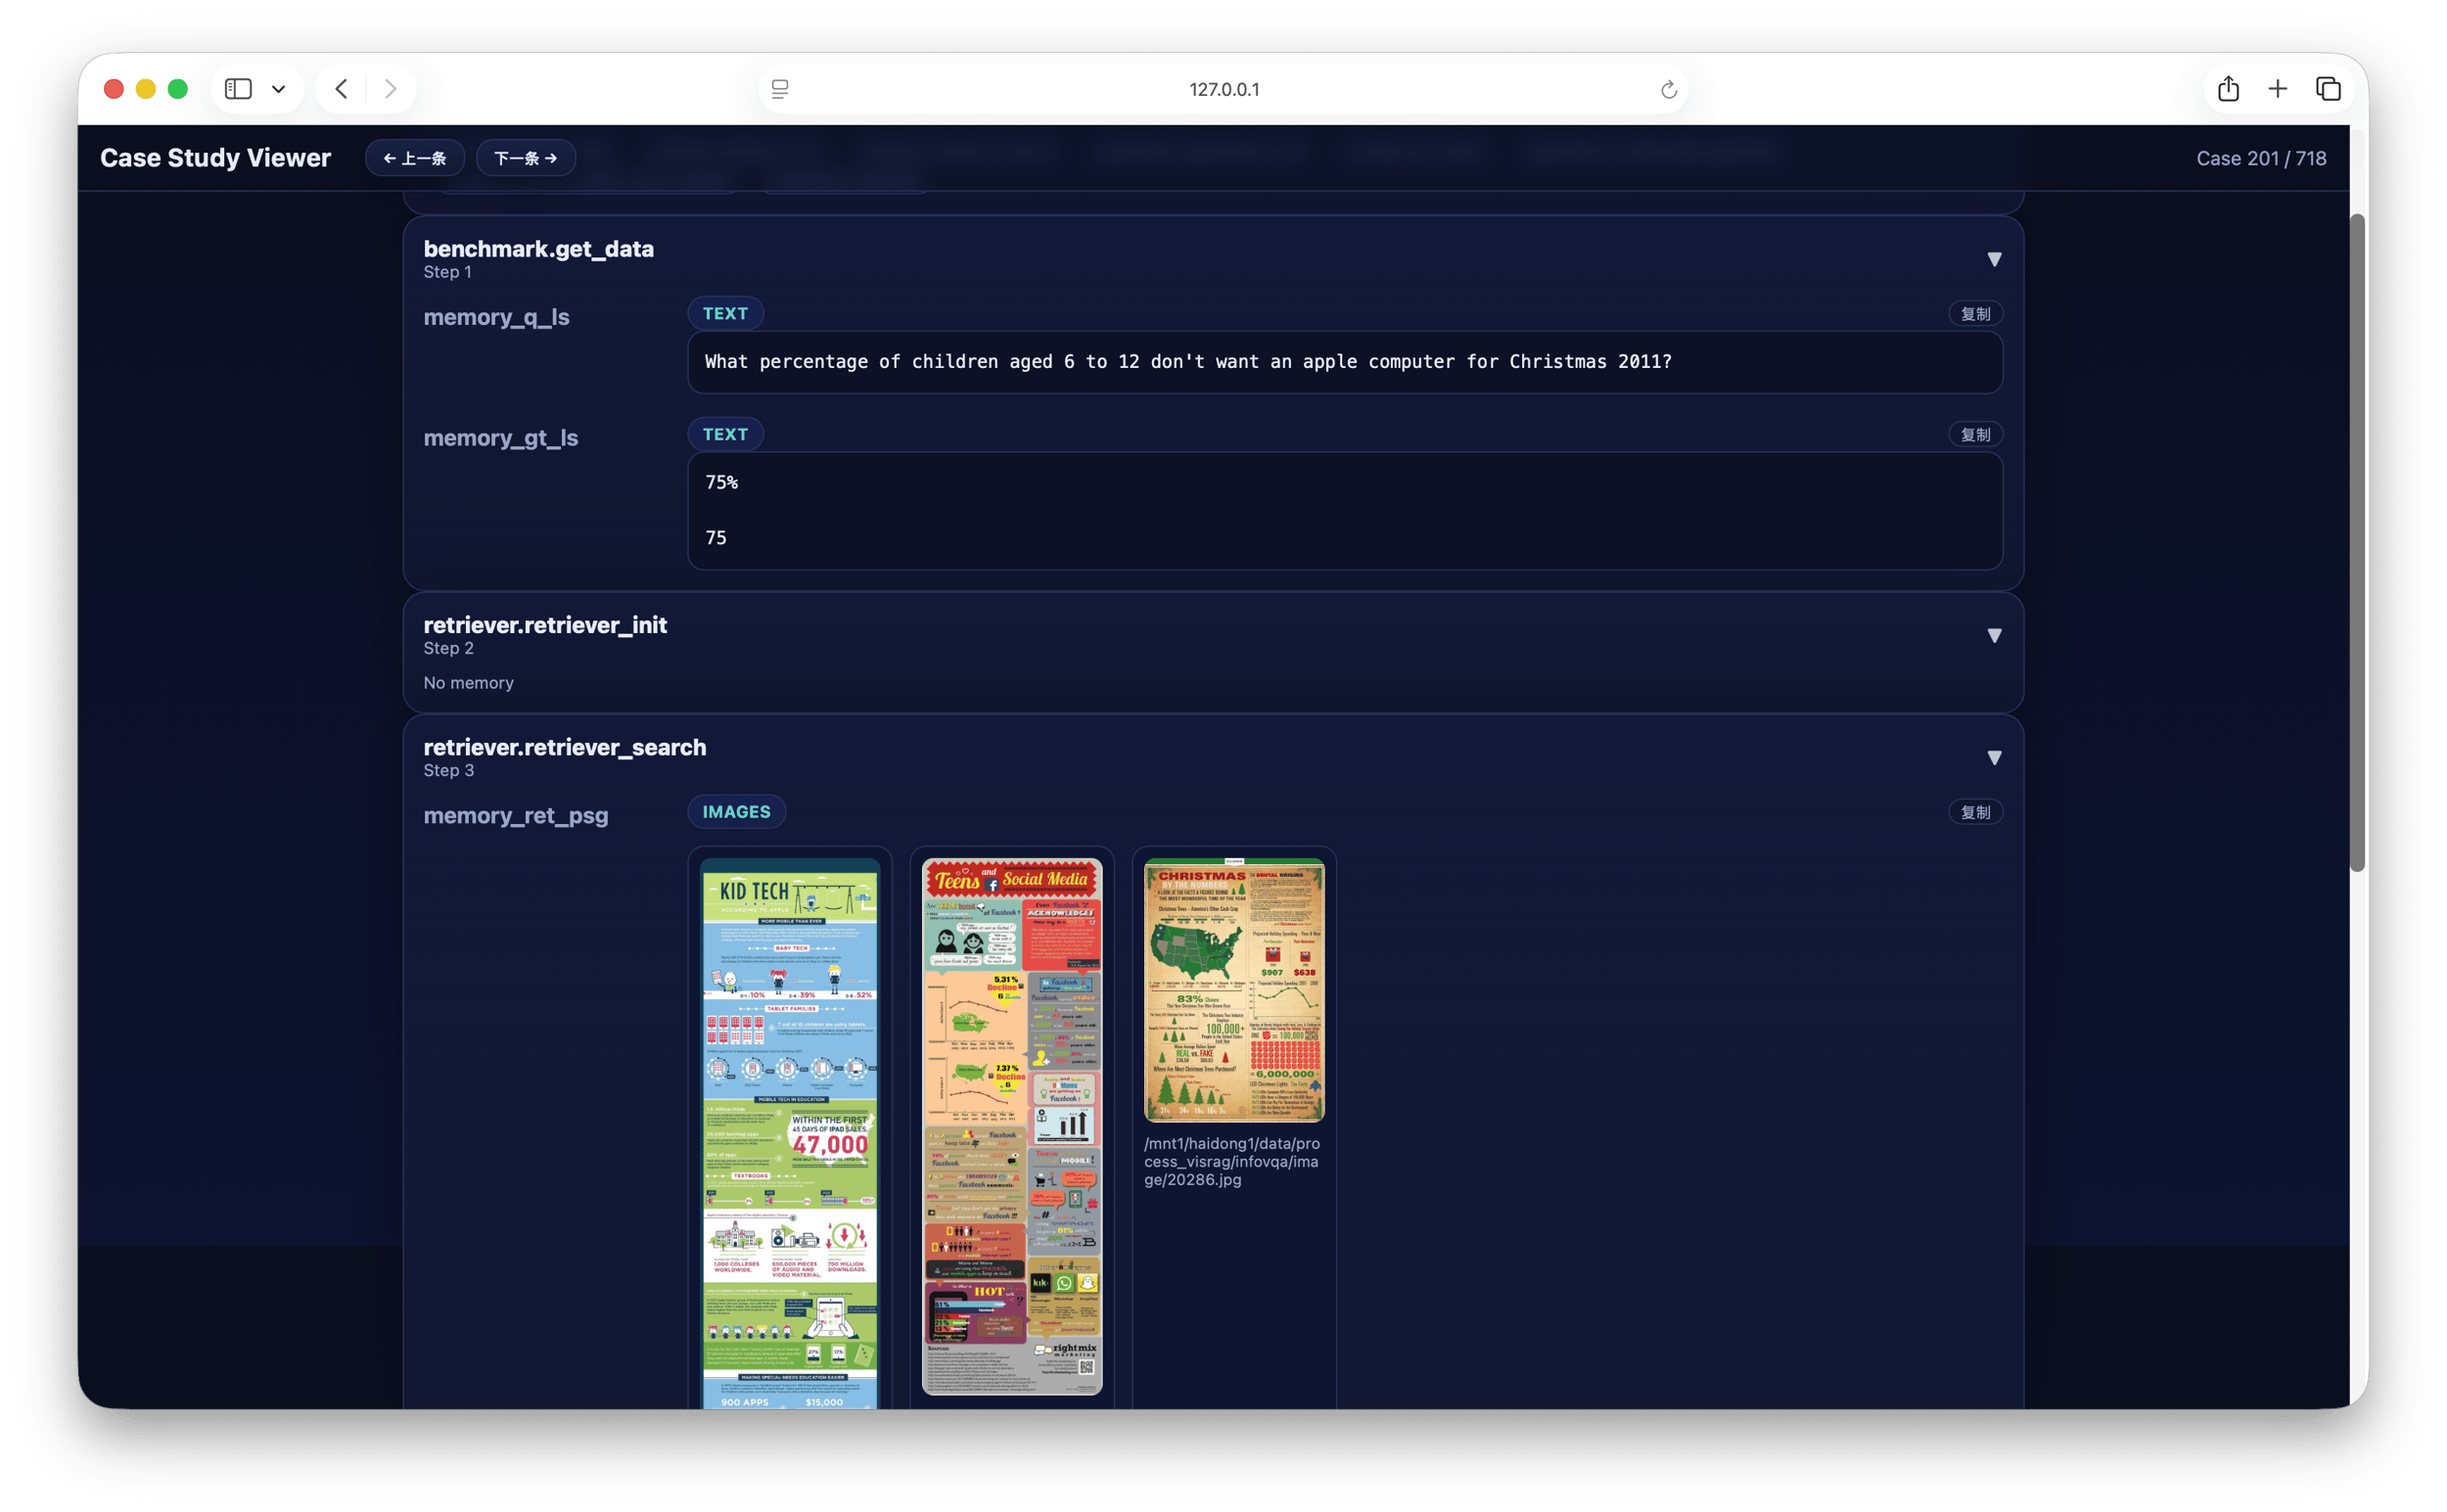Go forward with the browser forward arrow
Screen dimensions: 2447x1512
pyautogui.click(x=391, y=89)
